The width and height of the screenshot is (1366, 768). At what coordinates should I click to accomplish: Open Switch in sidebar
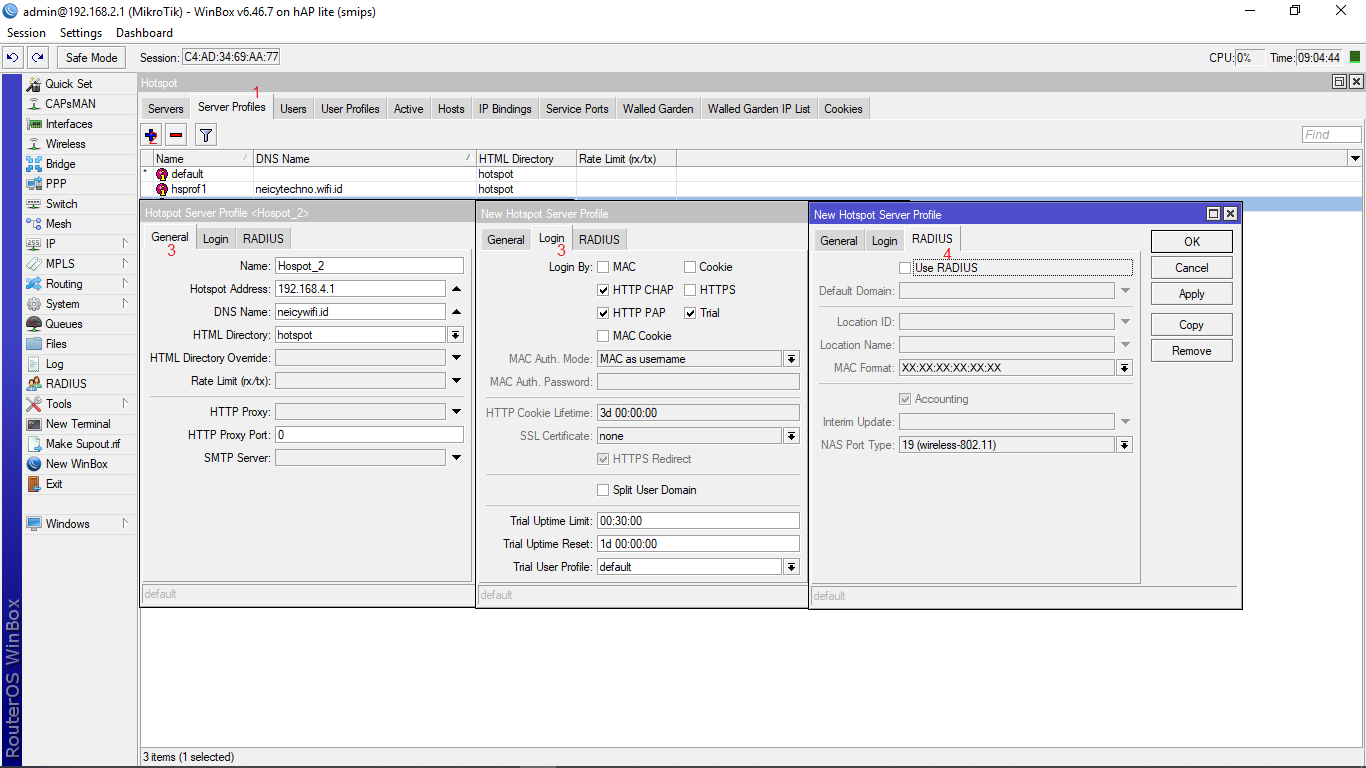click(80, 204)
